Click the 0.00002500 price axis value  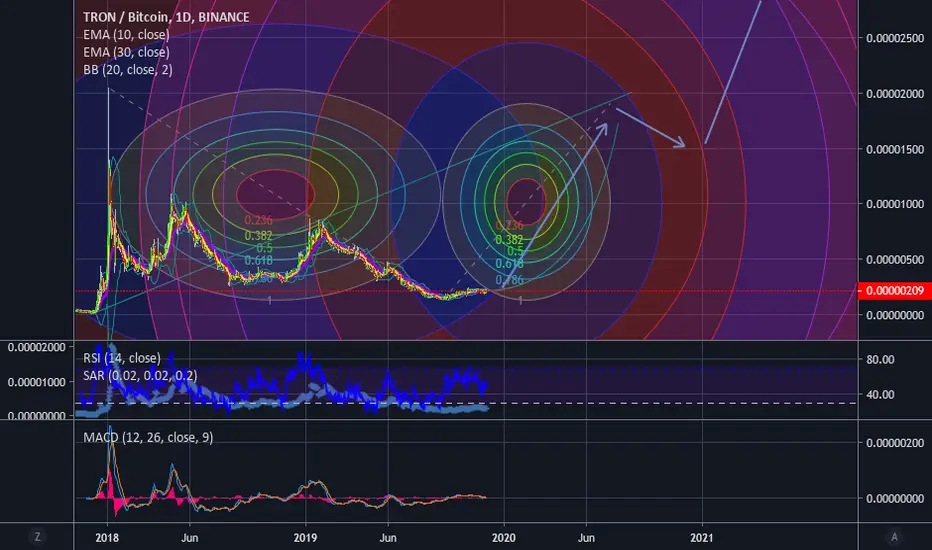[895, 39]
